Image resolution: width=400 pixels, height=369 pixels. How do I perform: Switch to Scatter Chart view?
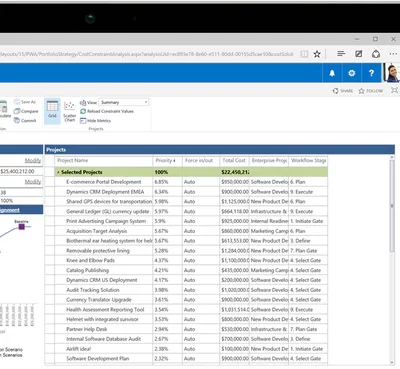click(69, 111)
